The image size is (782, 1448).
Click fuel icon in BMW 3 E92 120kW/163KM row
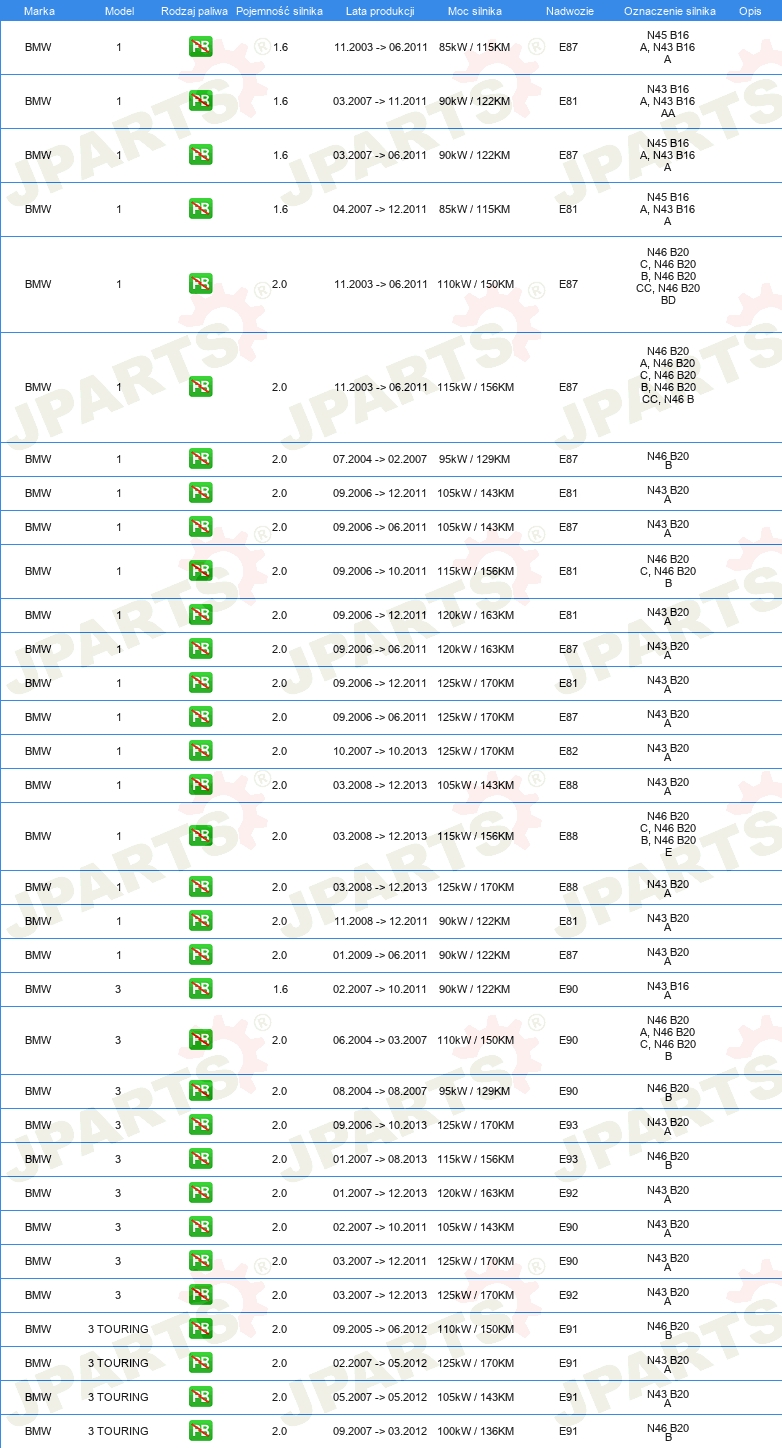click(200, 1193)
